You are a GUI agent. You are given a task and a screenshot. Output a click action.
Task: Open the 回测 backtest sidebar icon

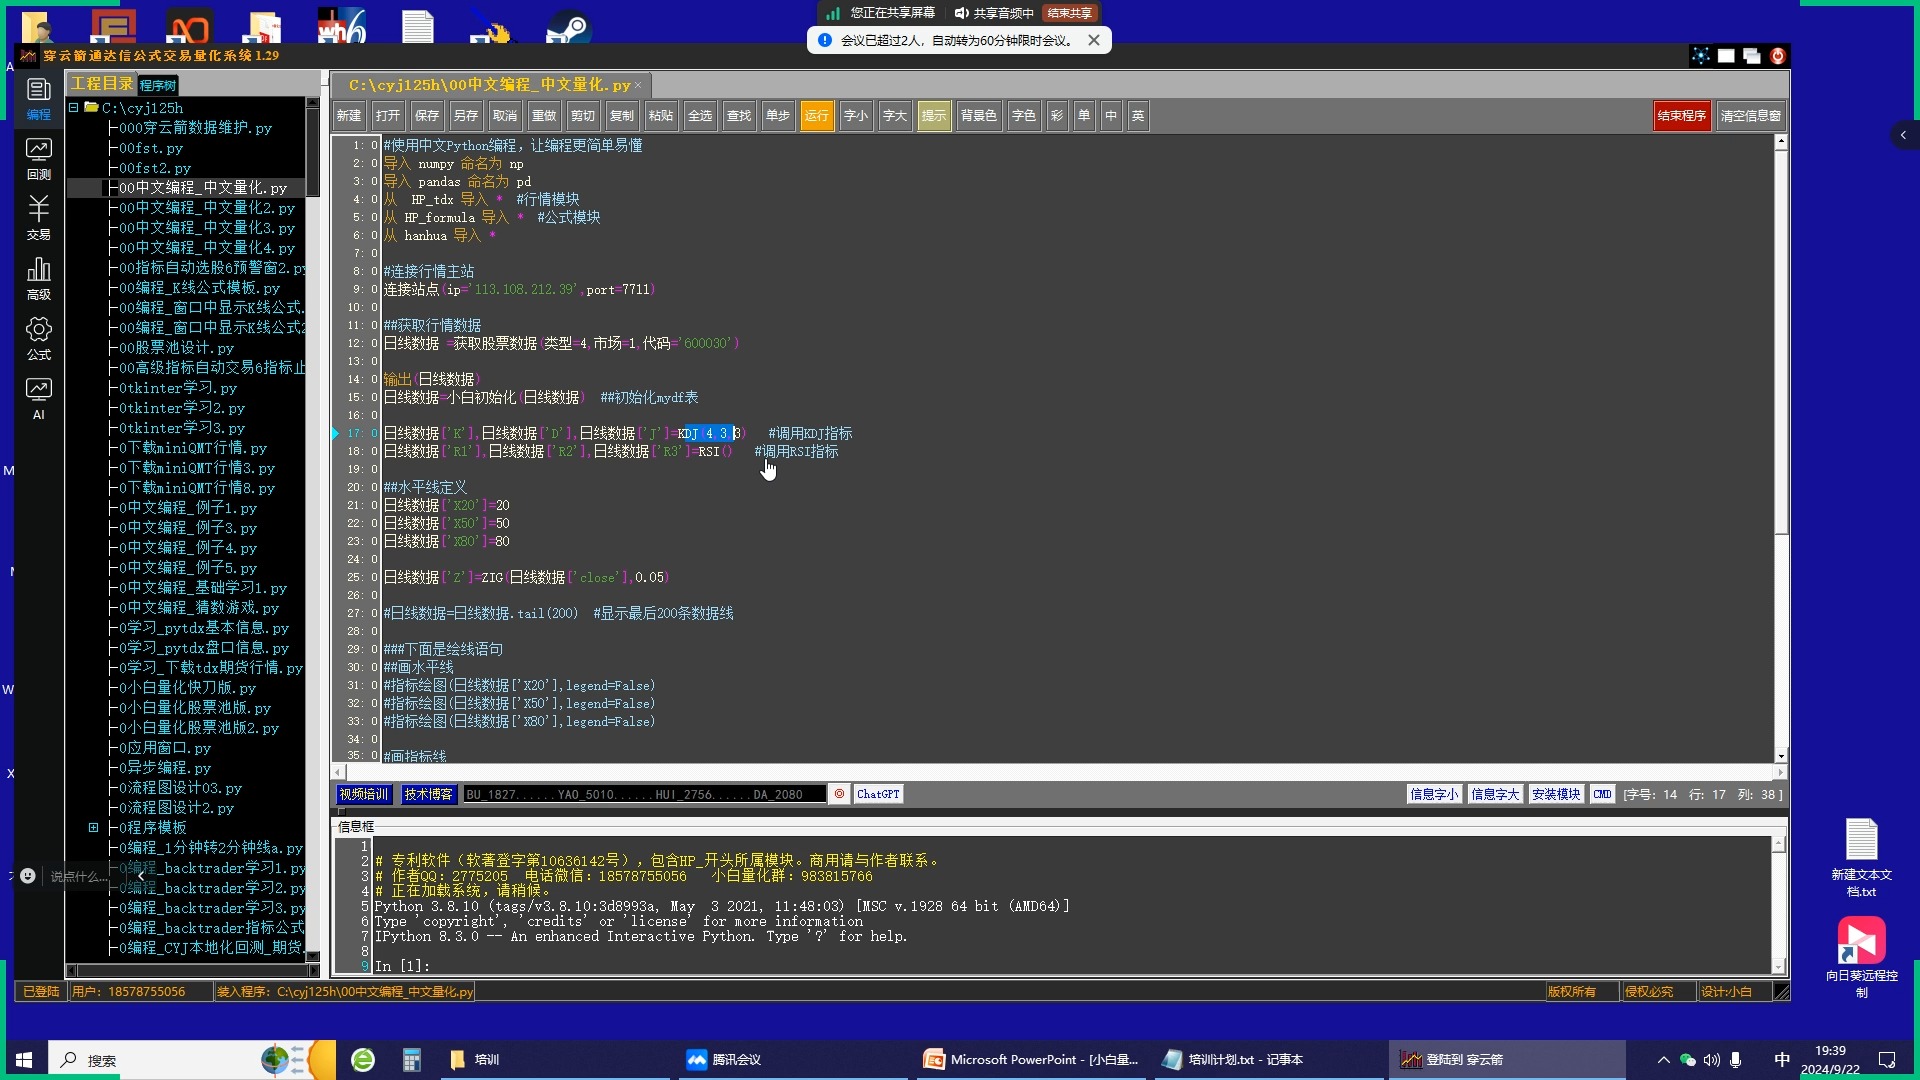[38, 158]
